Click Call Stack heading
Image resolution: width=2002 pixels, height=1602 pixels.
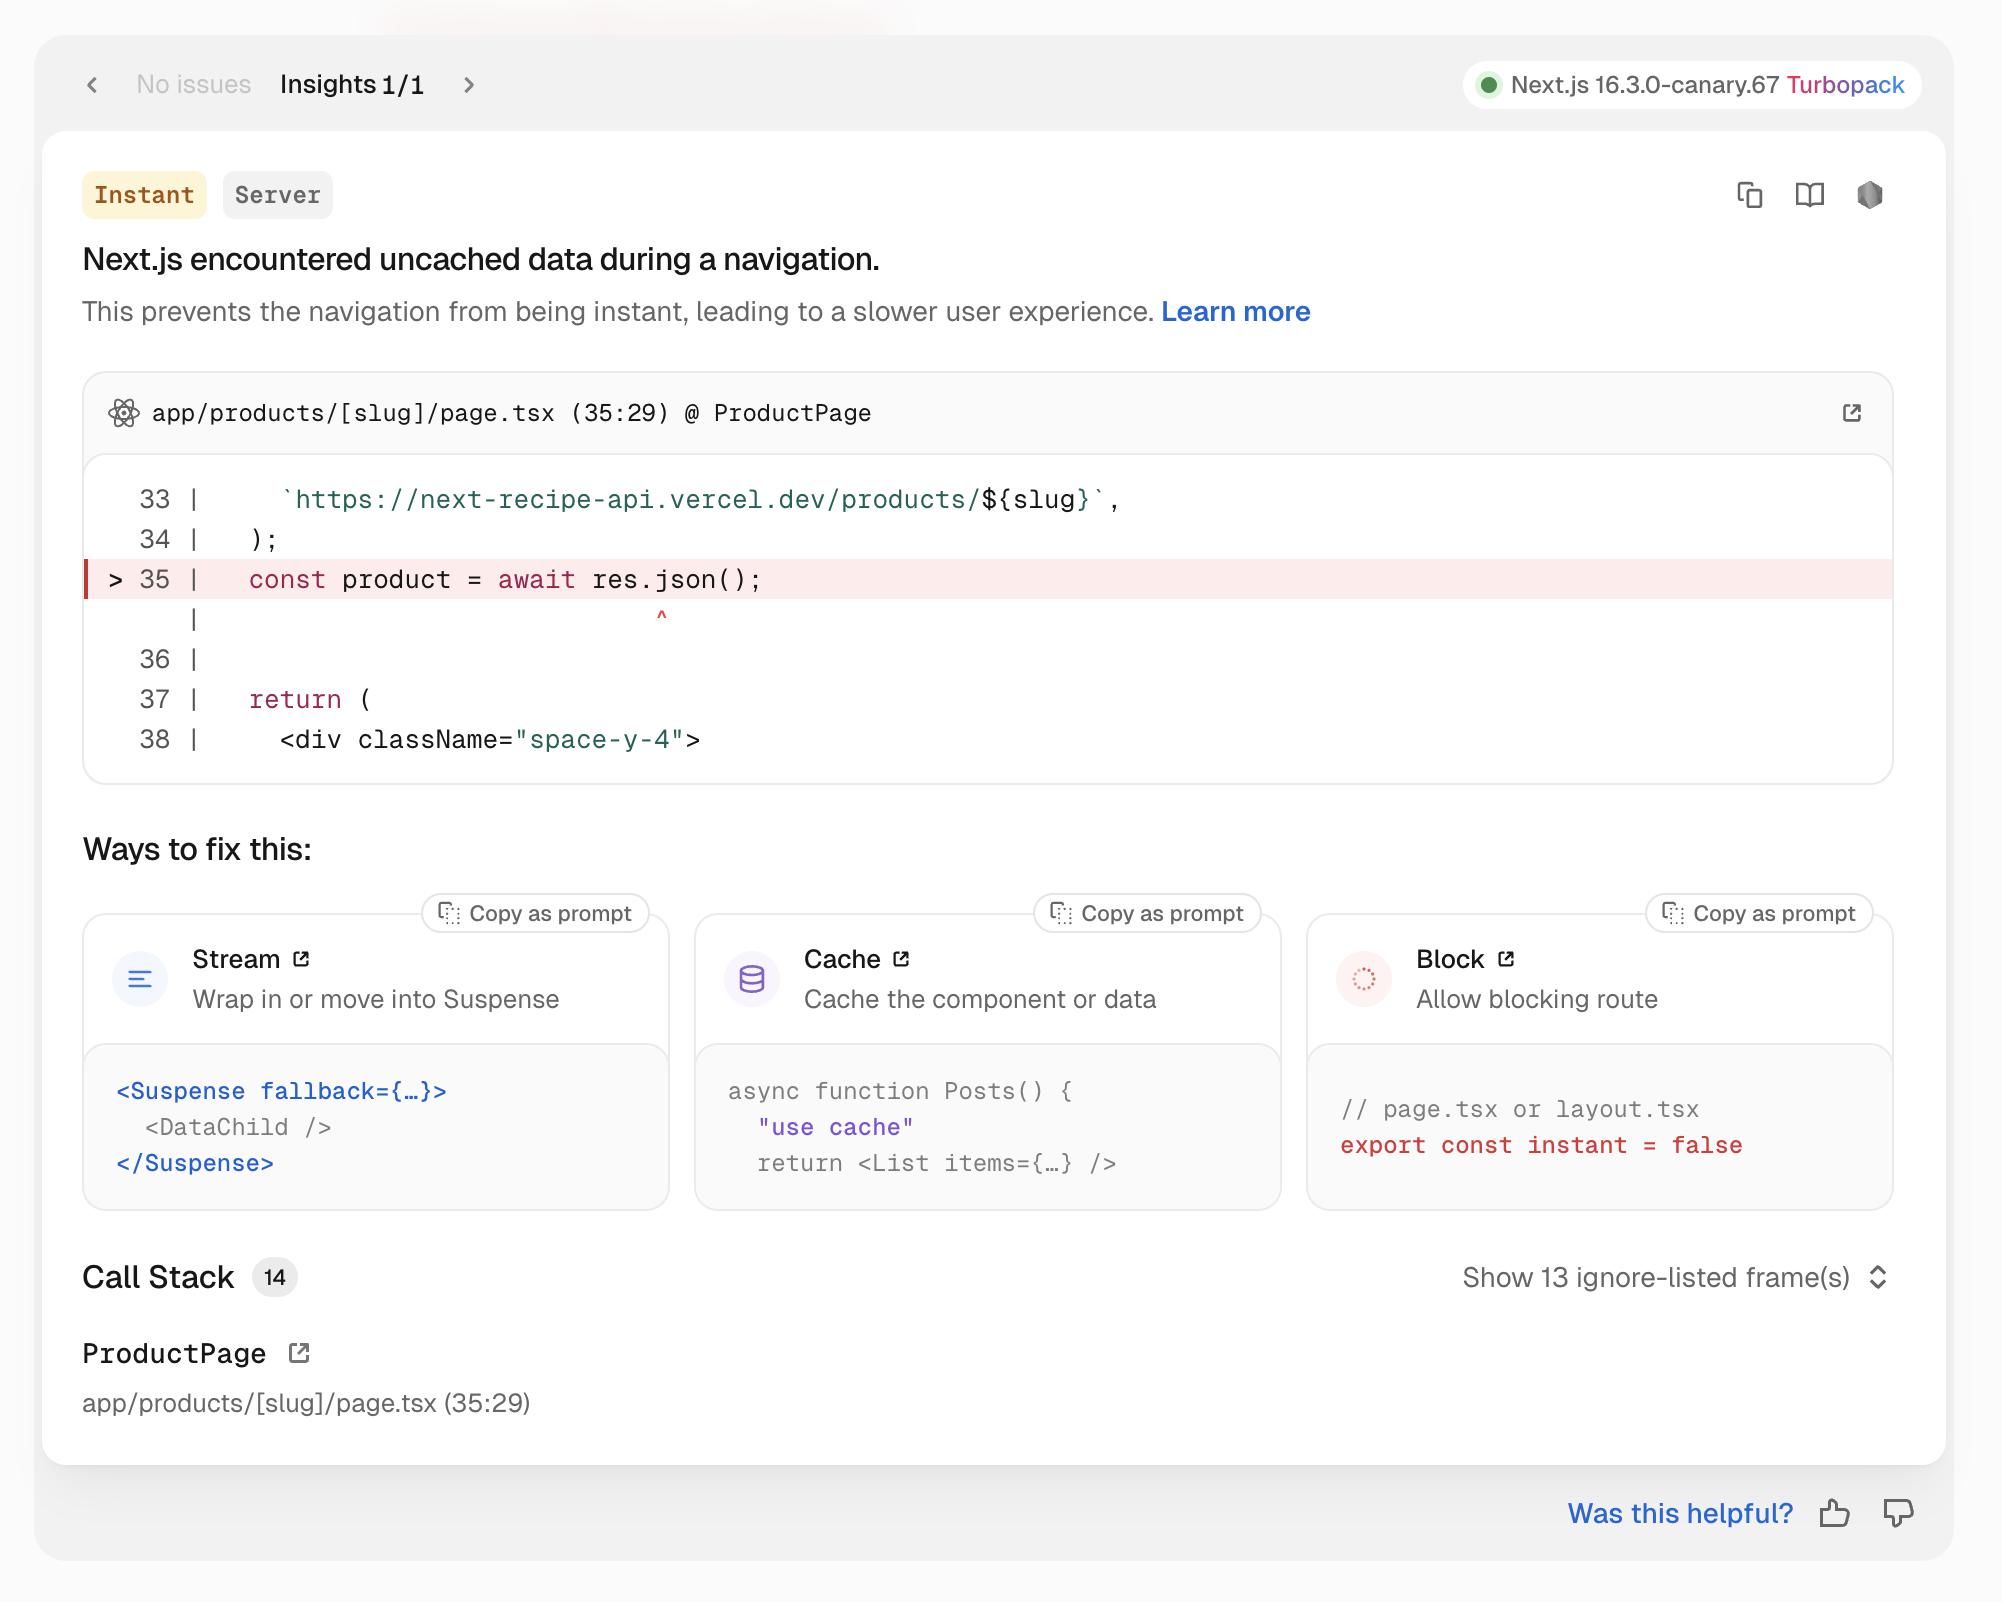pyautogui.click(x=158, y=1277)
